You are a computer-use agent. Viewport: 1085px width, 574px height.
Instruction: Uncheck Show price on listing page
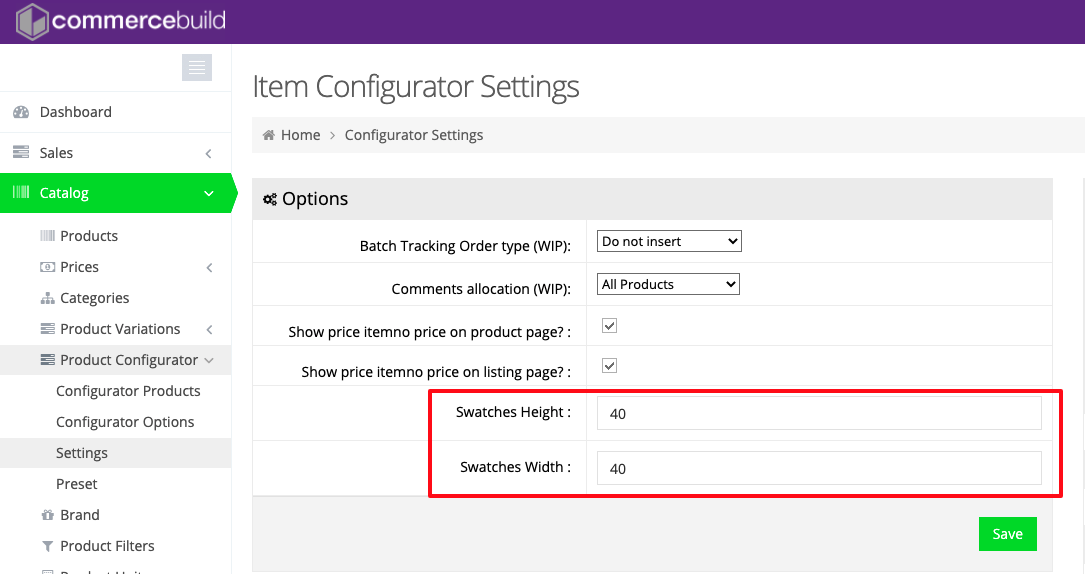coord(610,366)
